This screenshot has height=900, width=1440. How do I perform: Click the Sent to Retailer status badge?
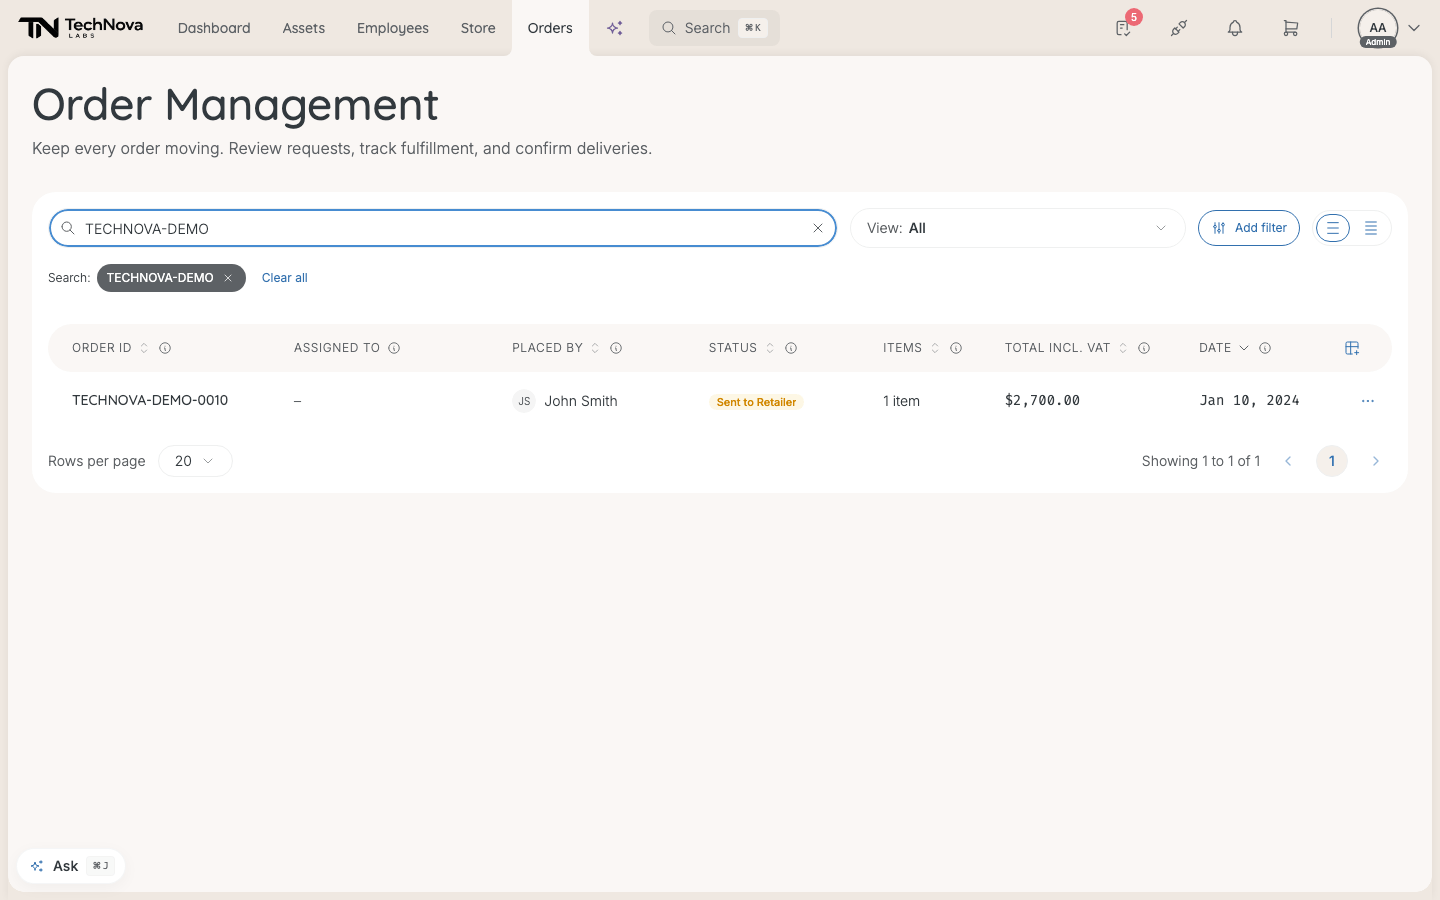(x=756, y=402)
